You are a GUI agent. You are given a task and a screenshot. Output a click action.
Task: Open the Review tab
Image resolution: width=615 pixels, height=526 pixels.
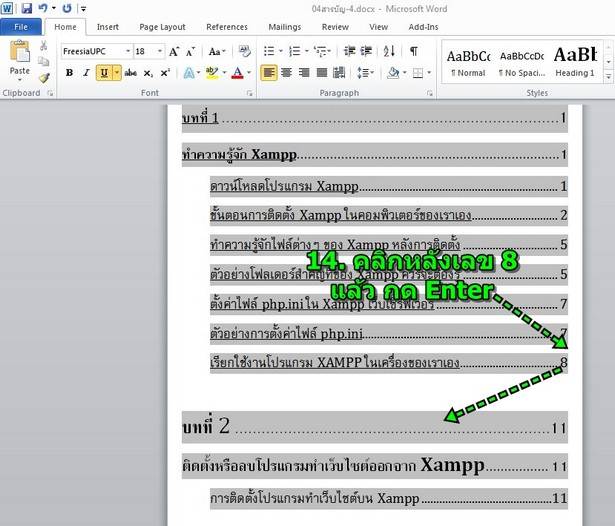click(335, 27)
